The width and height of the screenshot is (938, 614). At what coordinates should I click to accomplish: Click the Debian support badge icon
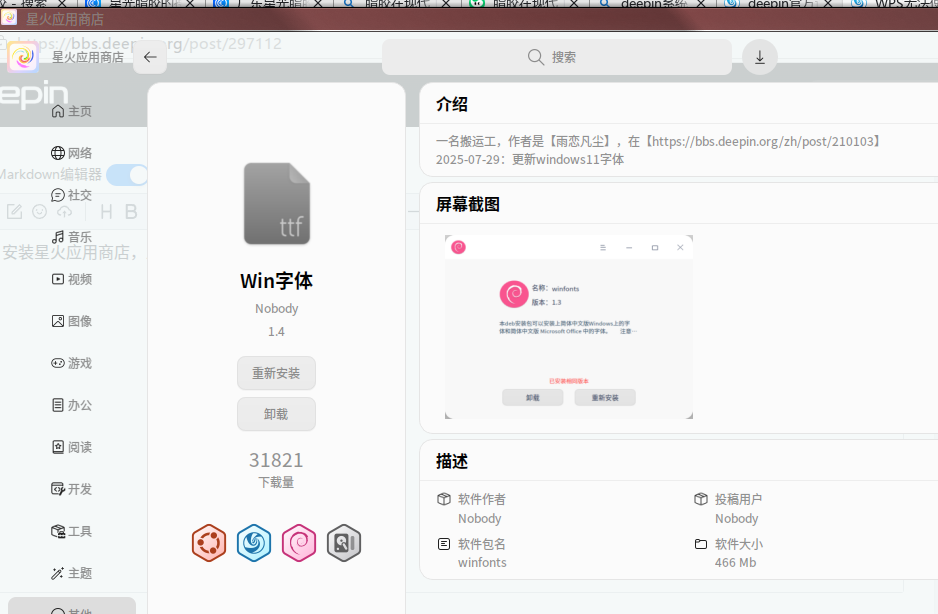click(299, 543)
